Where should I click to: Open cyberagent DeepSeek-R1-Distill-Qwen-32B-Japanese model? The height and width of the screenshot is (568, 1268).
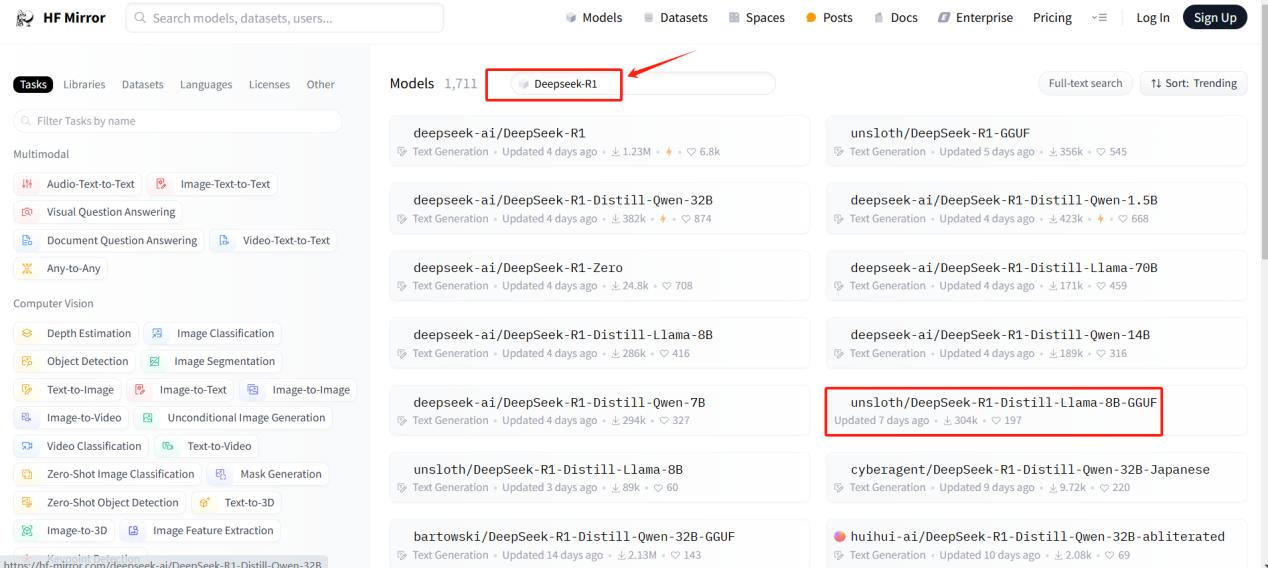point(1037,477)
